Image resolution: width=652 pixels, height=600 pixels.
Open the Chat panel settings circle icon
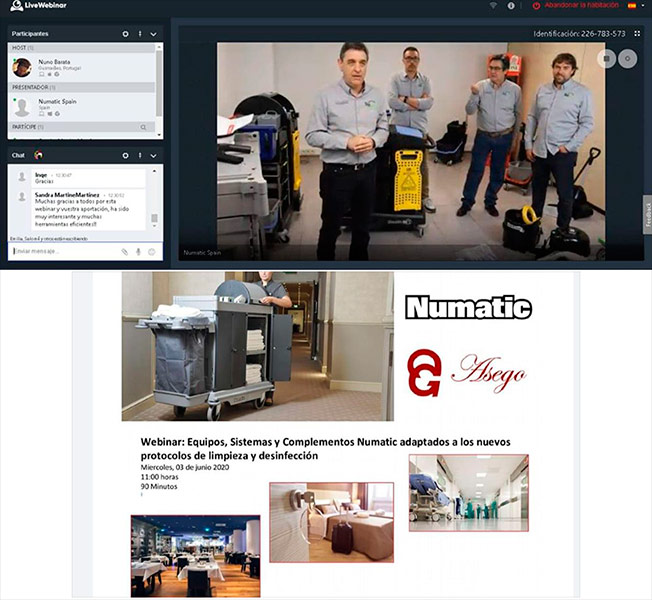125,156
